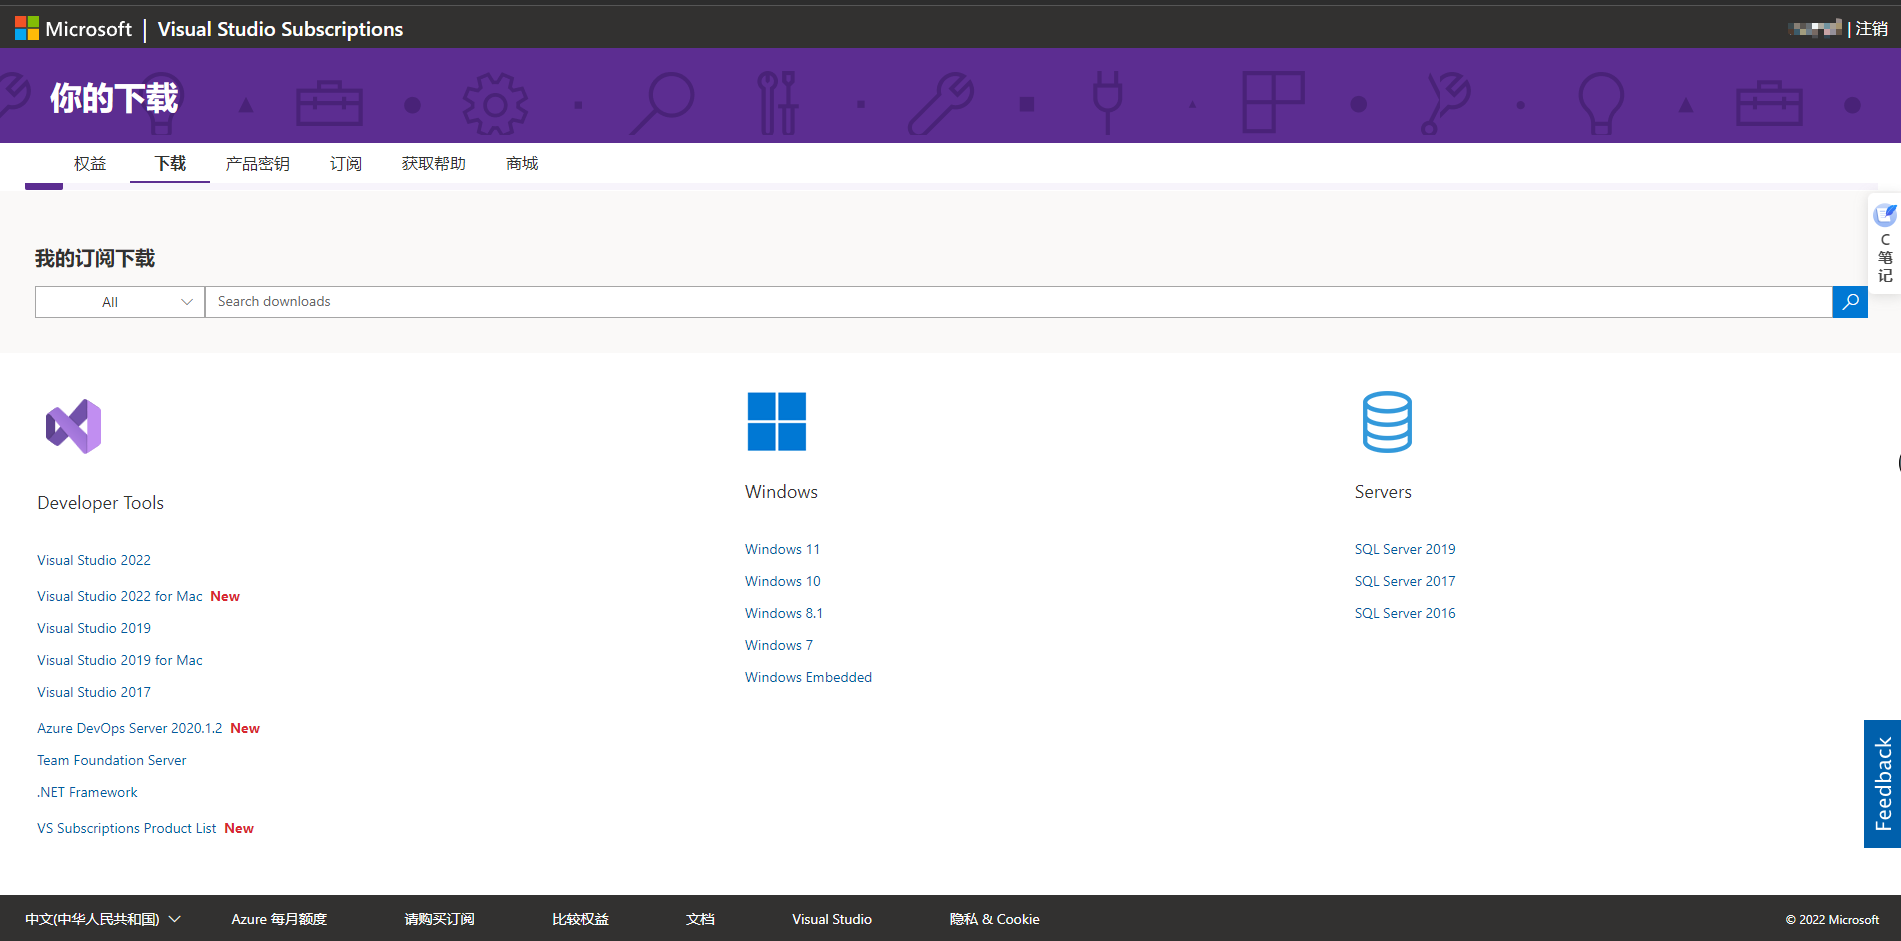Viewport: 1901px width, 941px height.
Task: Click the Search downloads input field
Action: (1018, 302)
